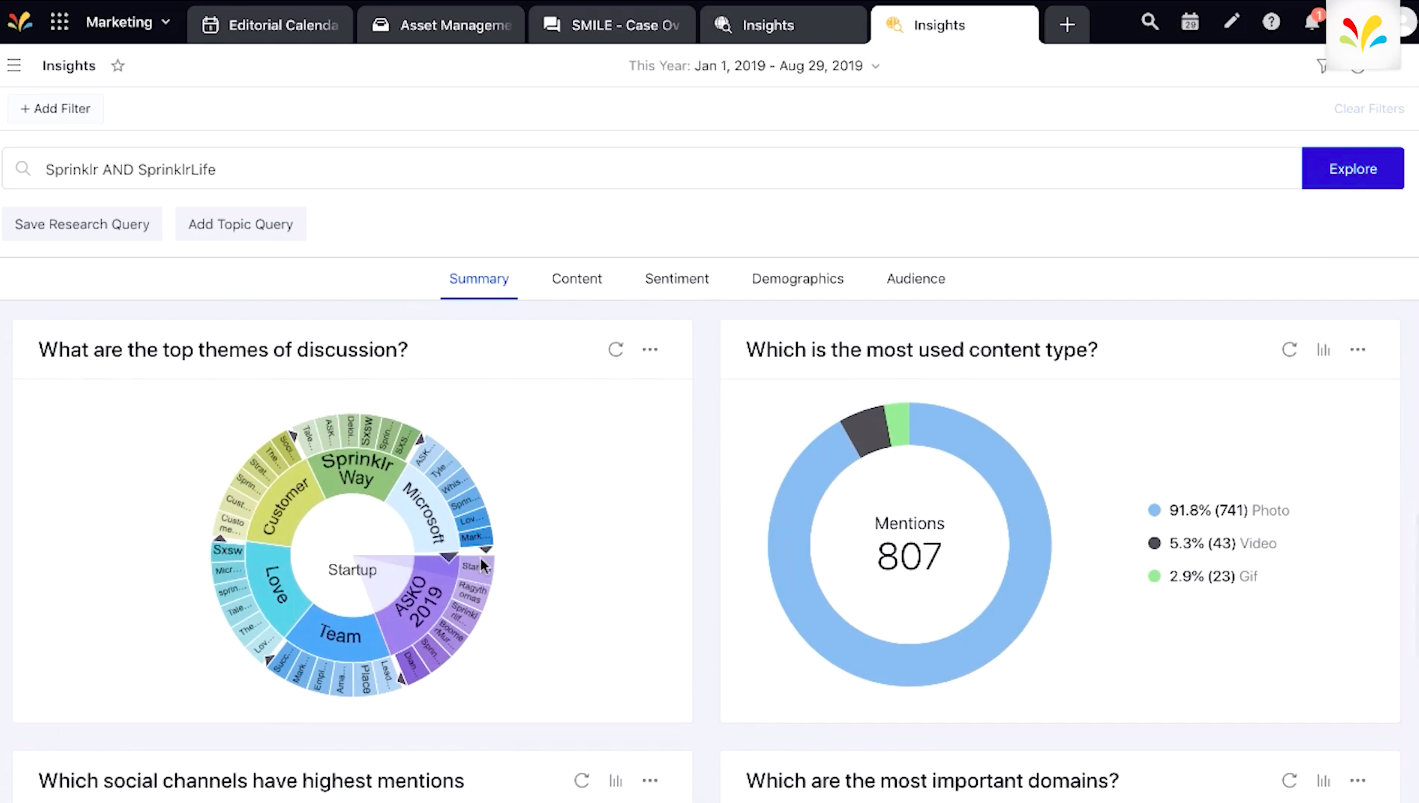Click the dark Video slice of donut
1419x803 pixels.
click(x=866, y=432)
